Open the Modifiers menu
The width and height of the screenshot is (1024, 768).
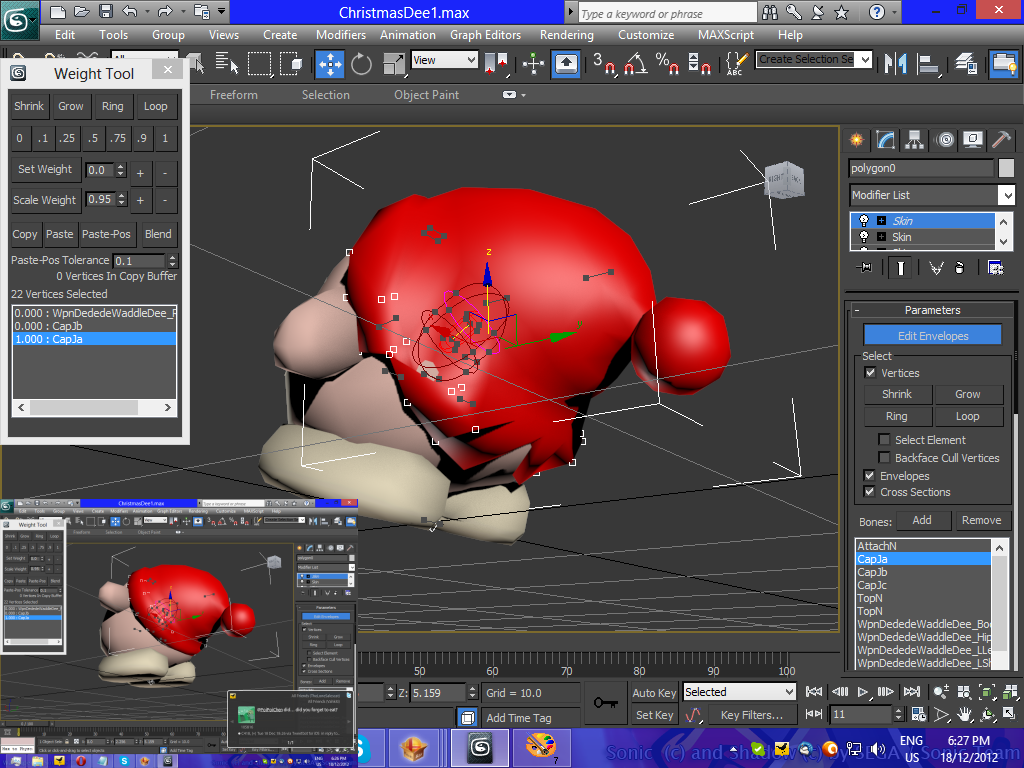[341, 34]
